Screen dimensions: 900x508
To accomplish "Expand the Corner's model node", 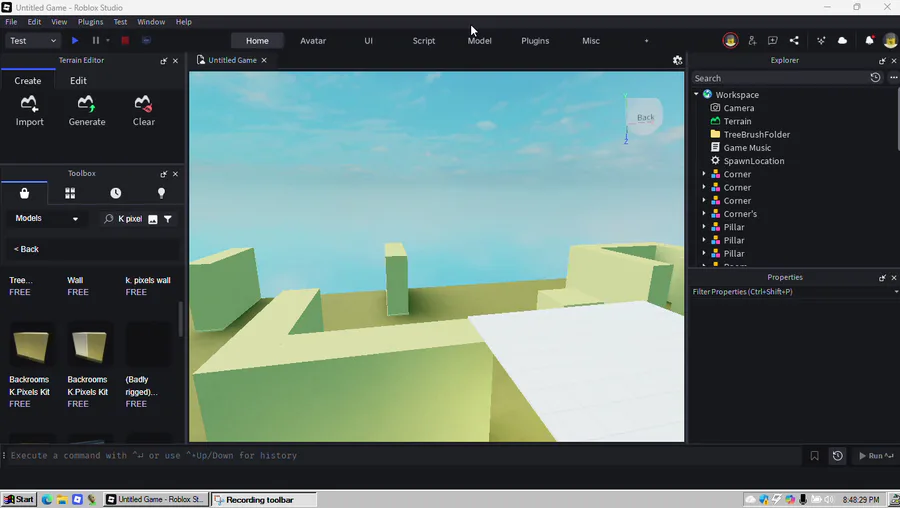I will (704, 214).
